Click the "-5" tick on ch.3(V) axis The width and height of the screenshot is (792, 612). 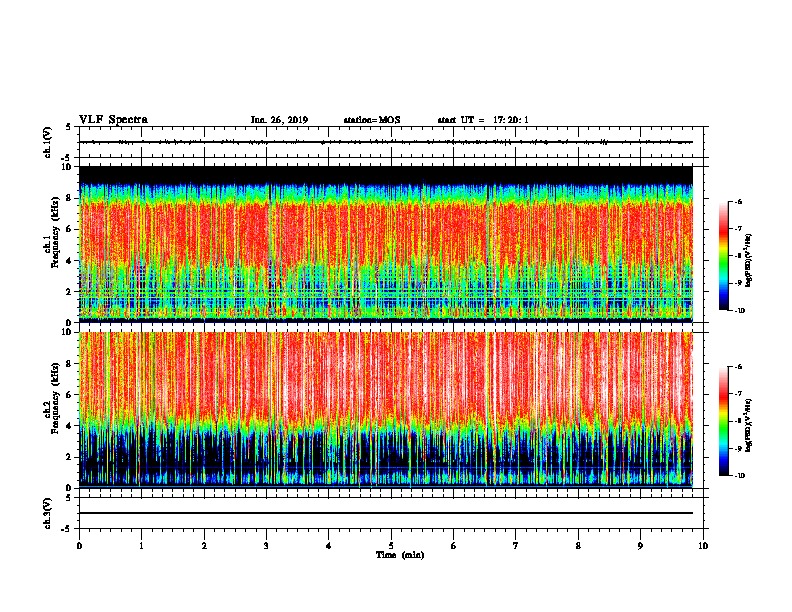67,529
